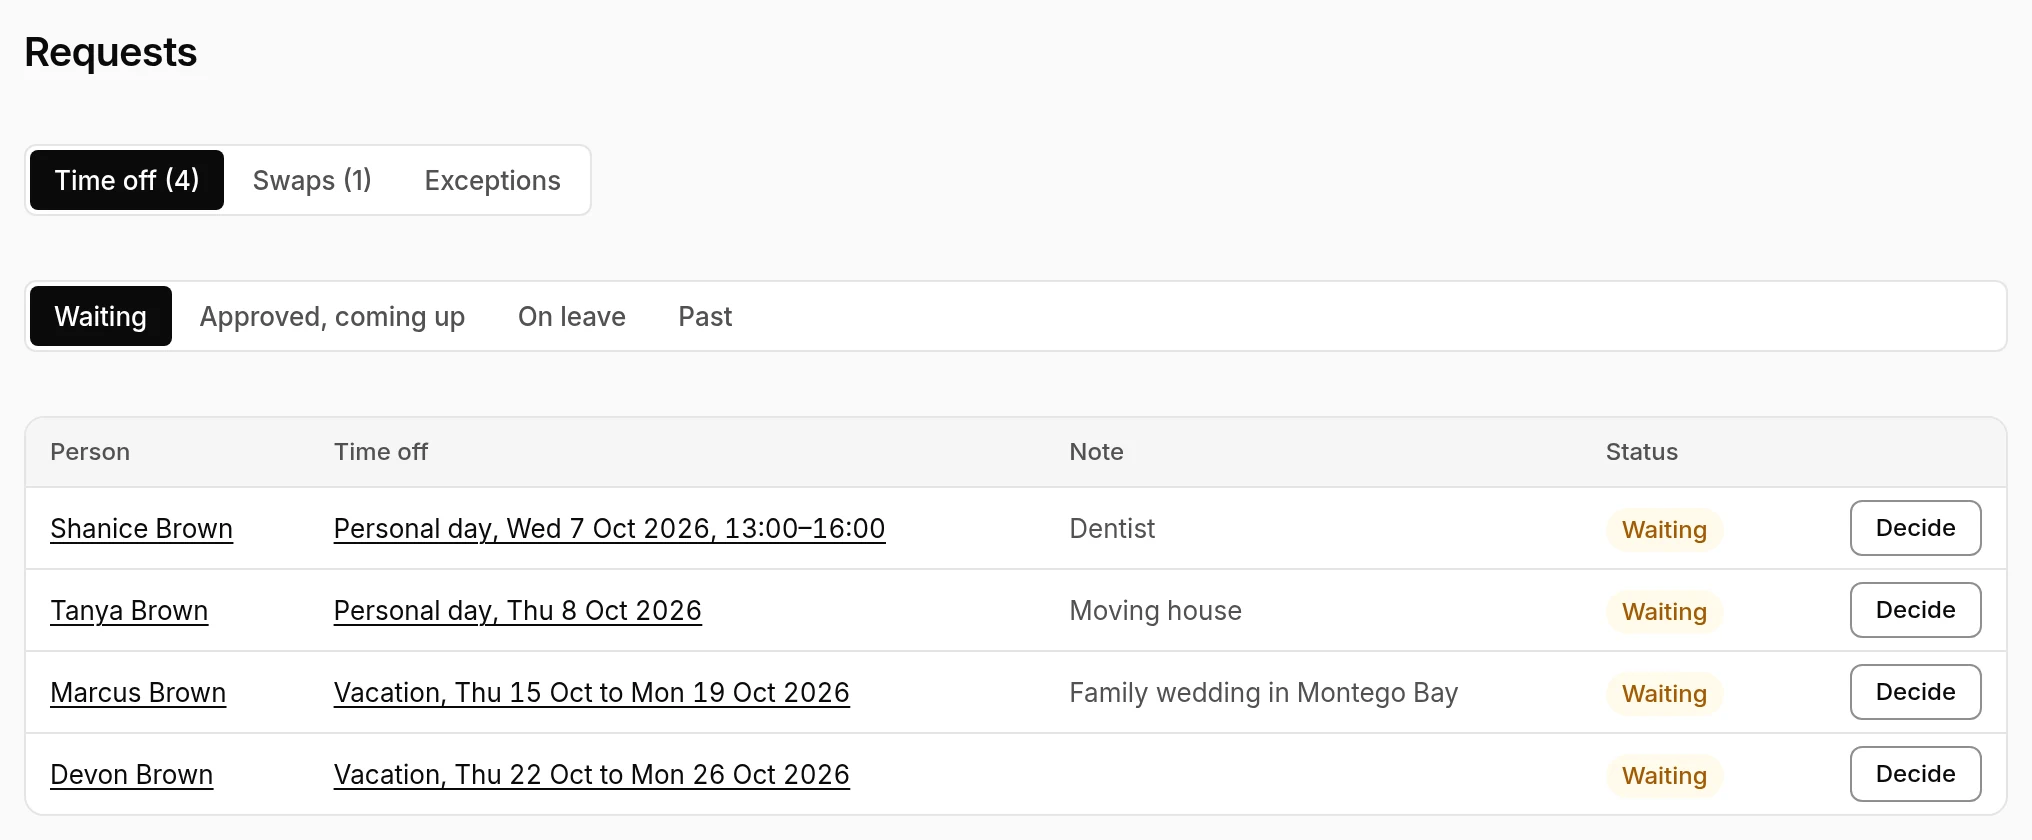Click the Requests page heading
The width and height of the screenshot is (2032, 840).
point(111,52)
